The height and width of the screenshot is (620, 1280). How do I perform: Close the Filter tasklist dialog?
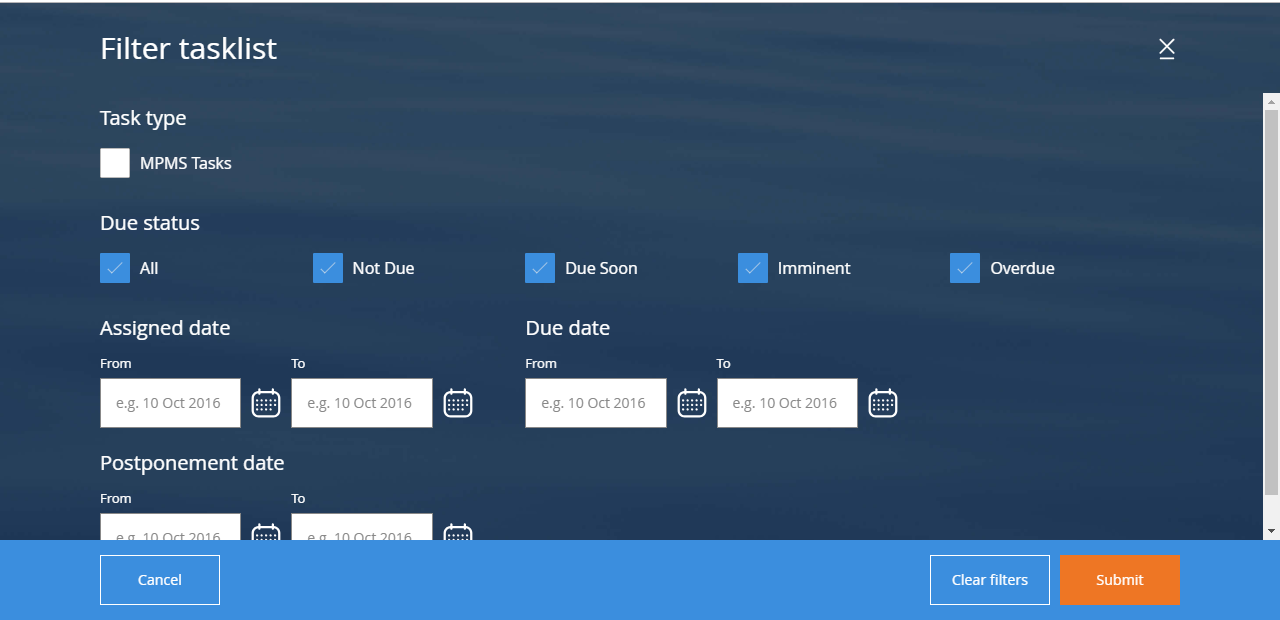pos(1166,48)
